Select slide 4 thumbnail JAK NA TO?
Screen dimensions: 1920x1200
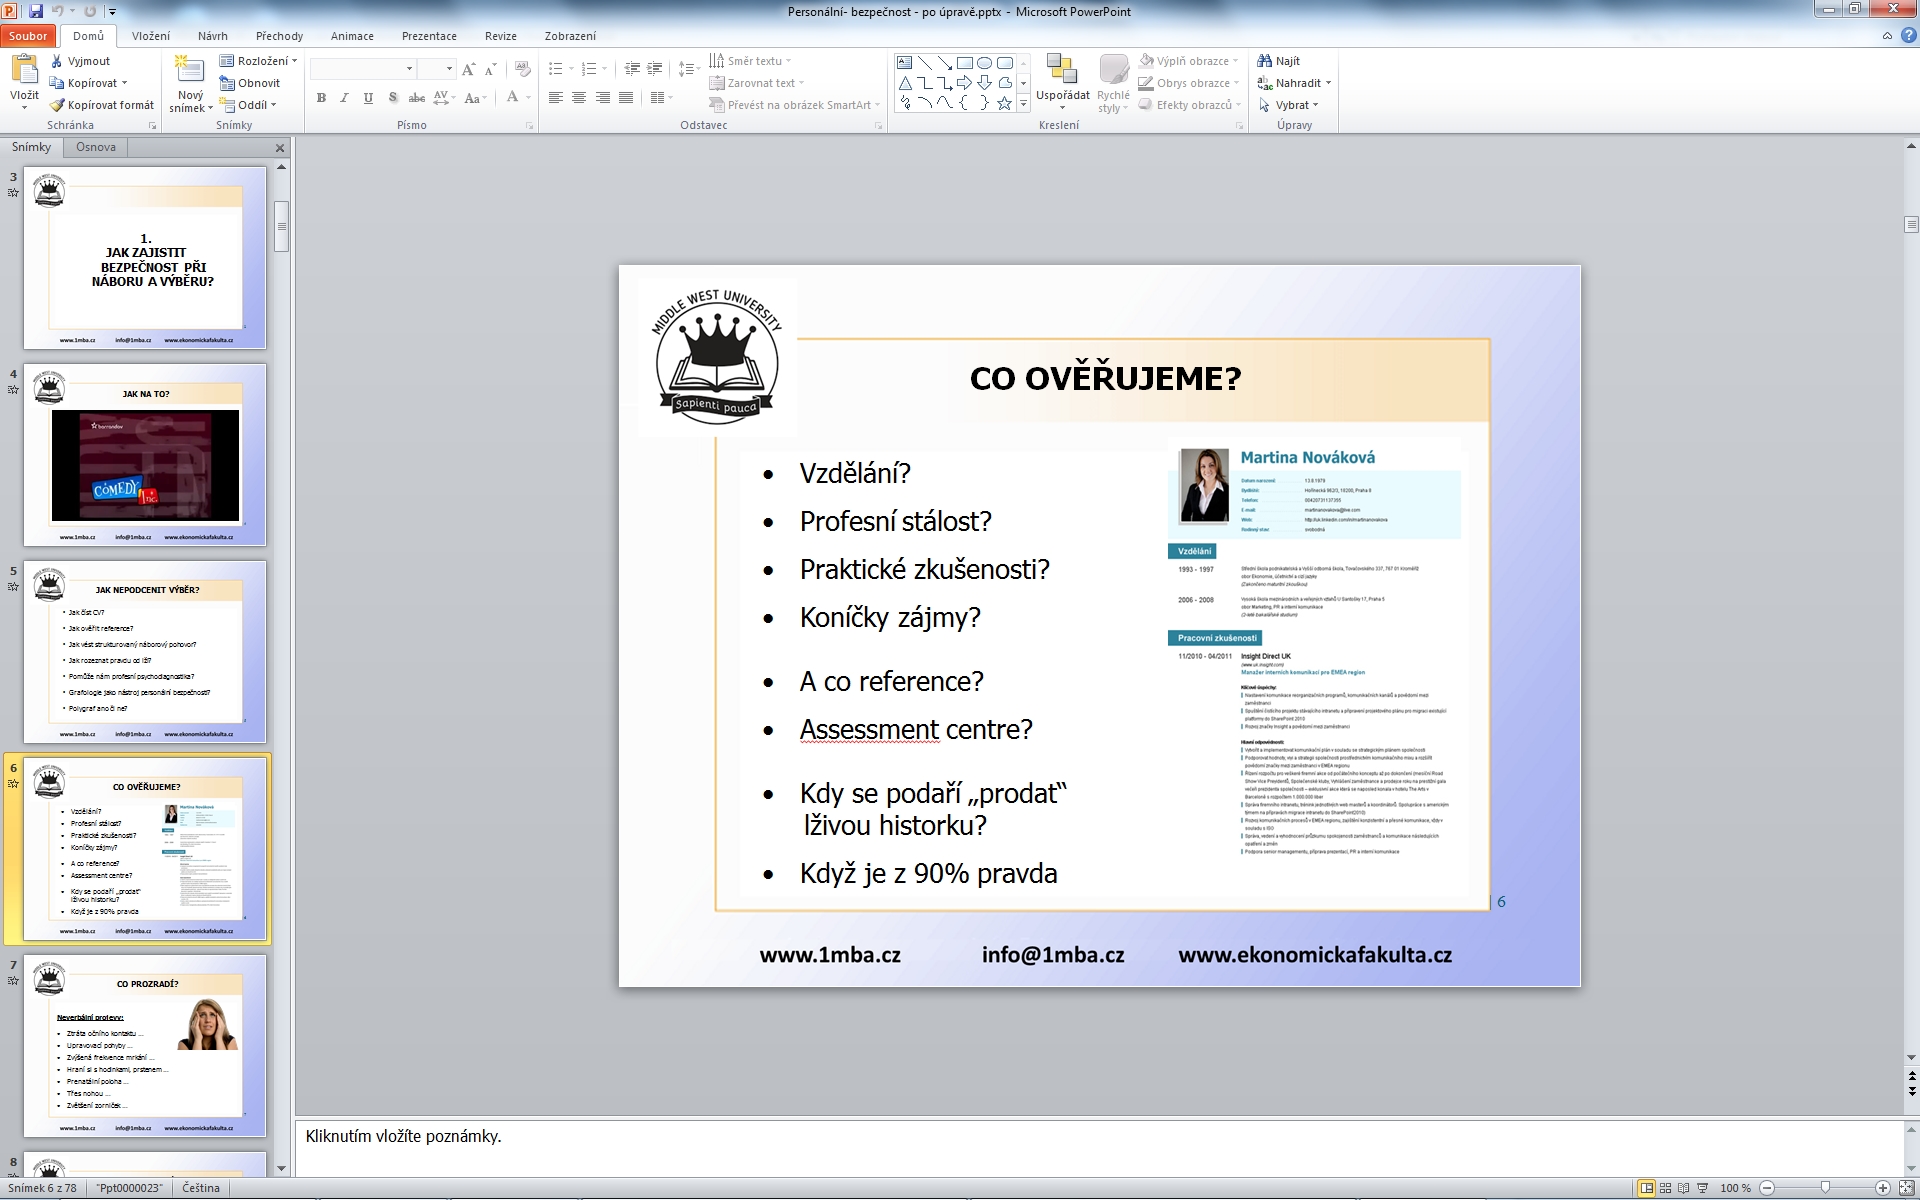(x=145, y=455)
